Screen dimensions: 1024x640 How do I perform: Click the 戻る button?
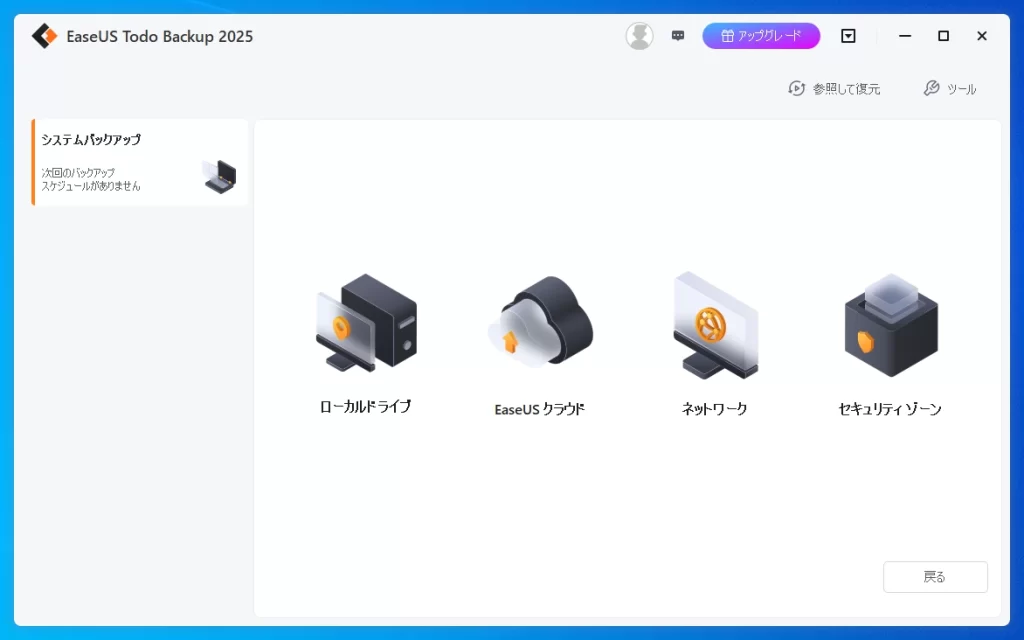935,577
